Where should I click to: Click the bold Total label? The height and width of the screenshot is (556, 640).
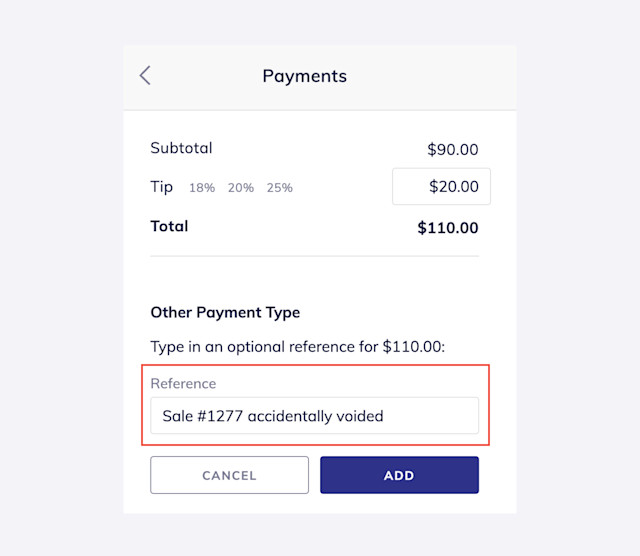tap(169, 226)
